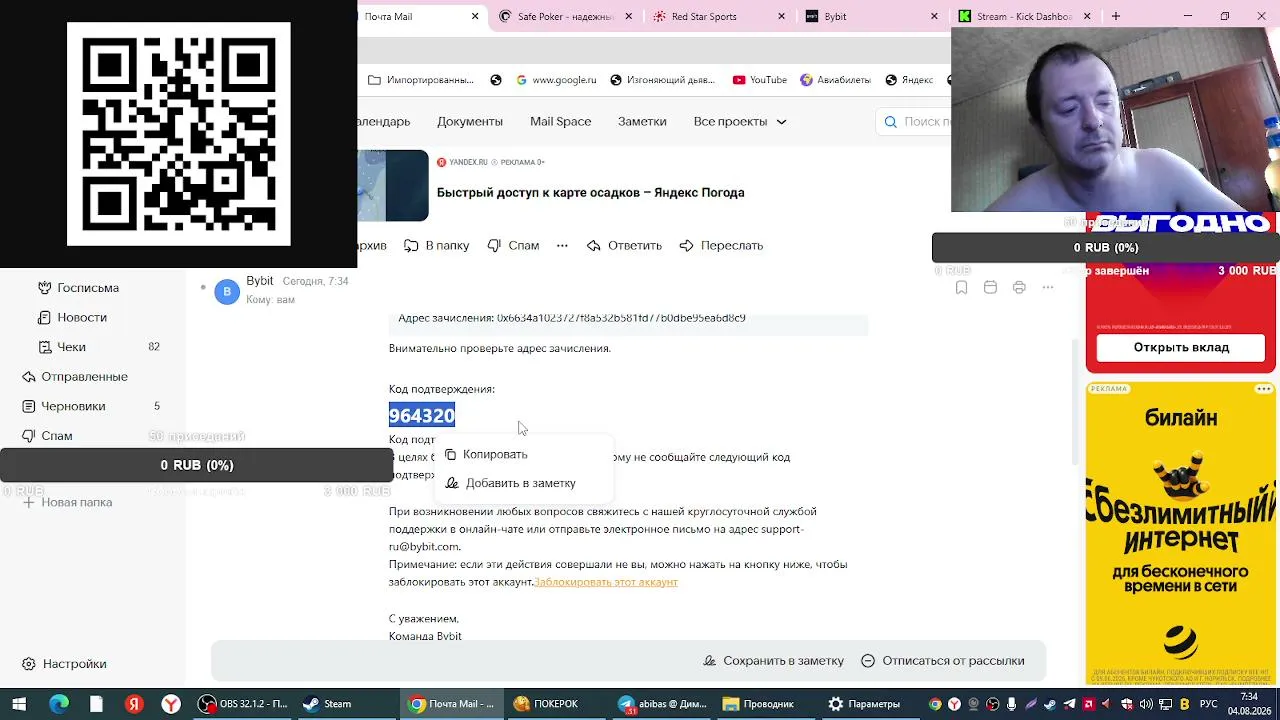This screenshot has height=720, width=1280.
Task: Open the Билайн ad three-dot options
Action: pos(1264,389)
